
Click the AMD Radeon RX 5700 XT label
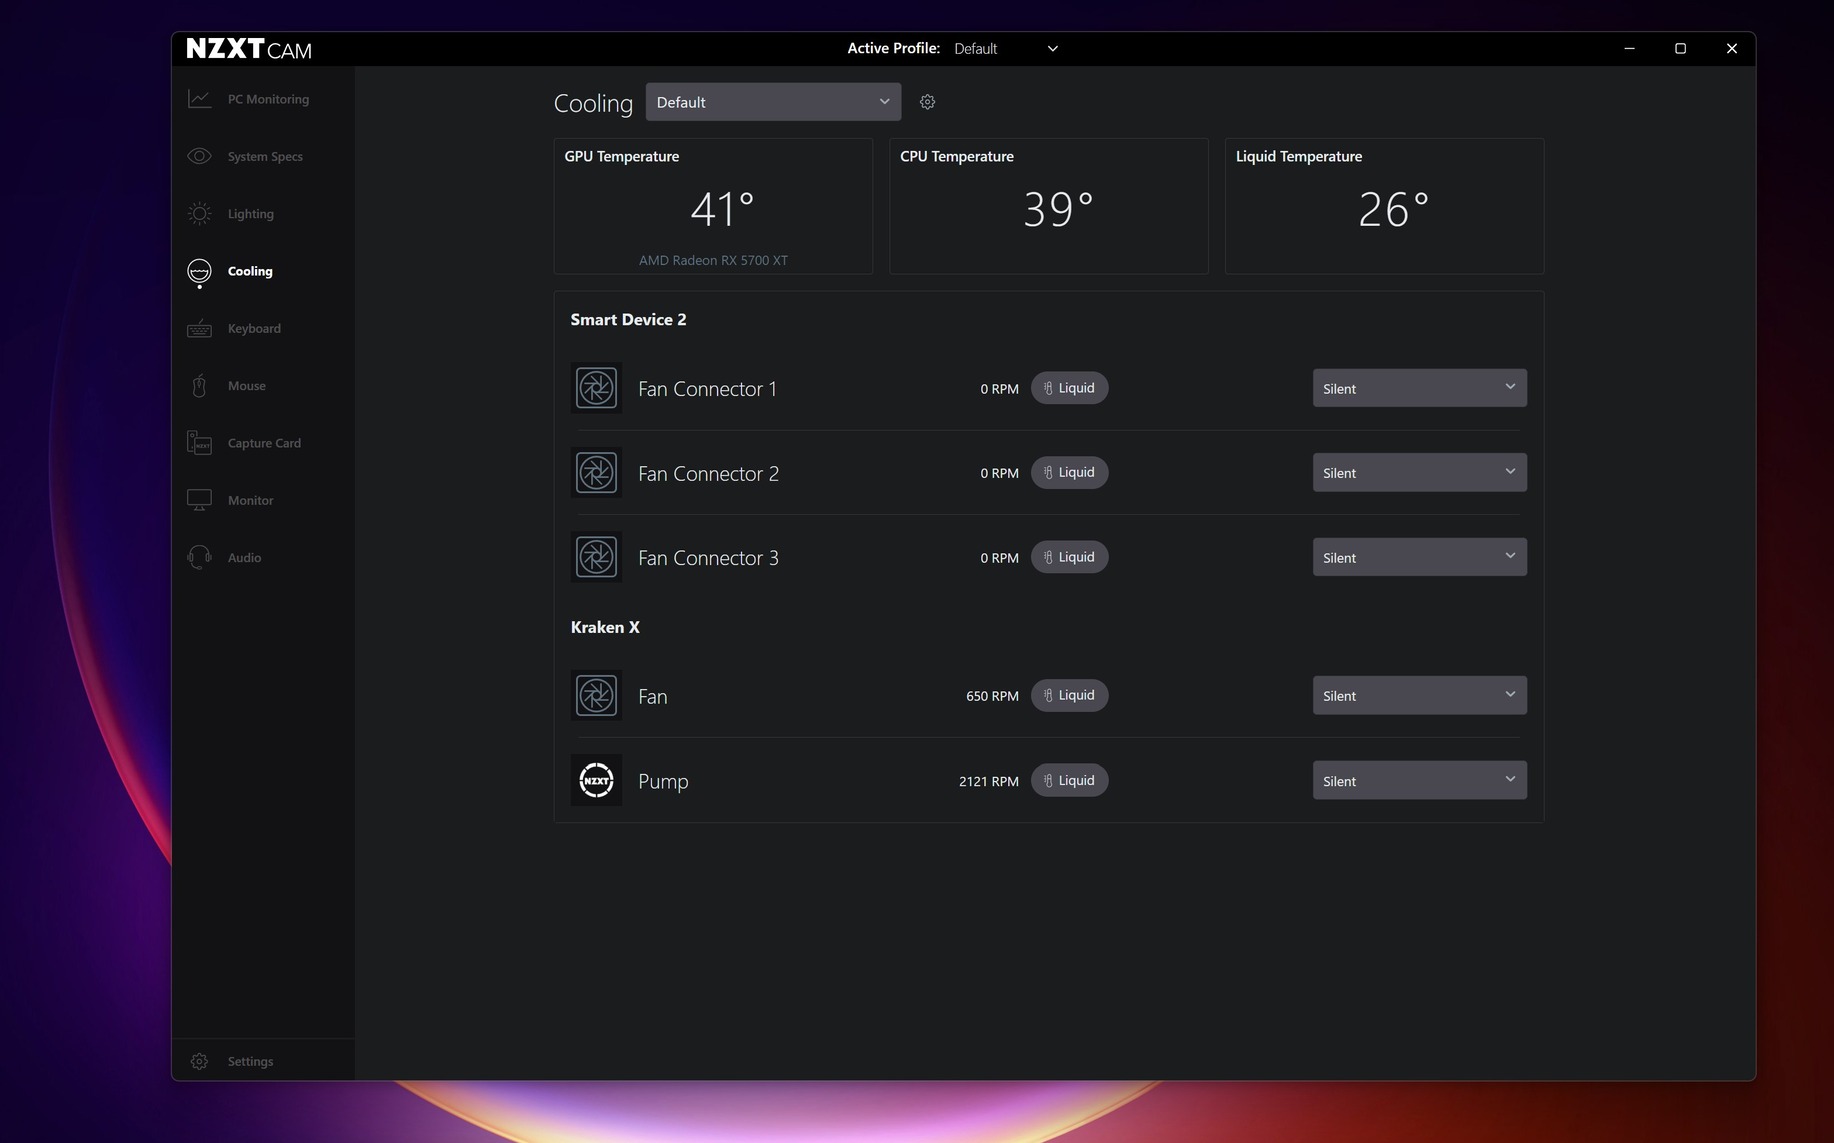tap(713, 260)
